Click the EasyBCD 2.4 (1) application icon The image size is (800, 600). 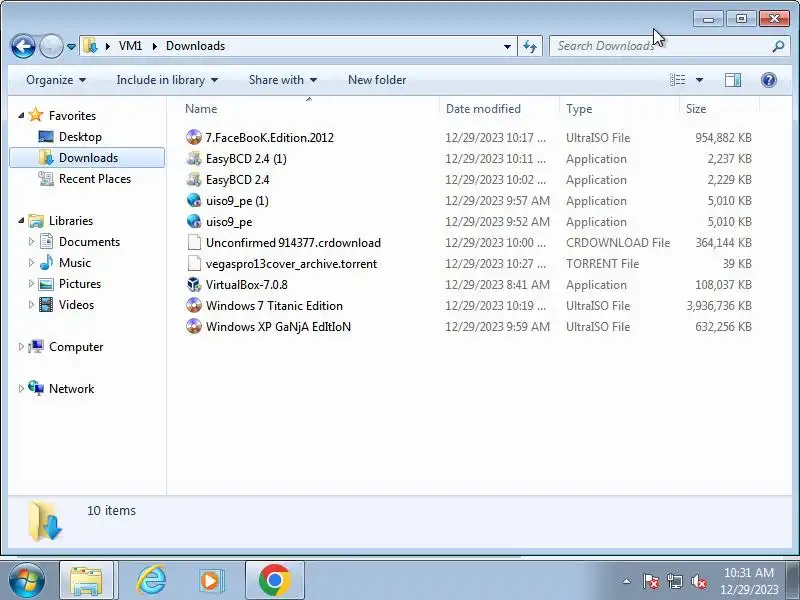pos(194,159)
